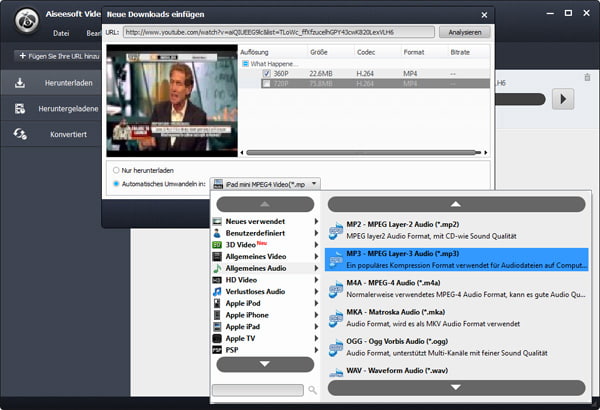Click the Heruntergeladene list icon
600x410 pixels.
click(x=20, y=109)
